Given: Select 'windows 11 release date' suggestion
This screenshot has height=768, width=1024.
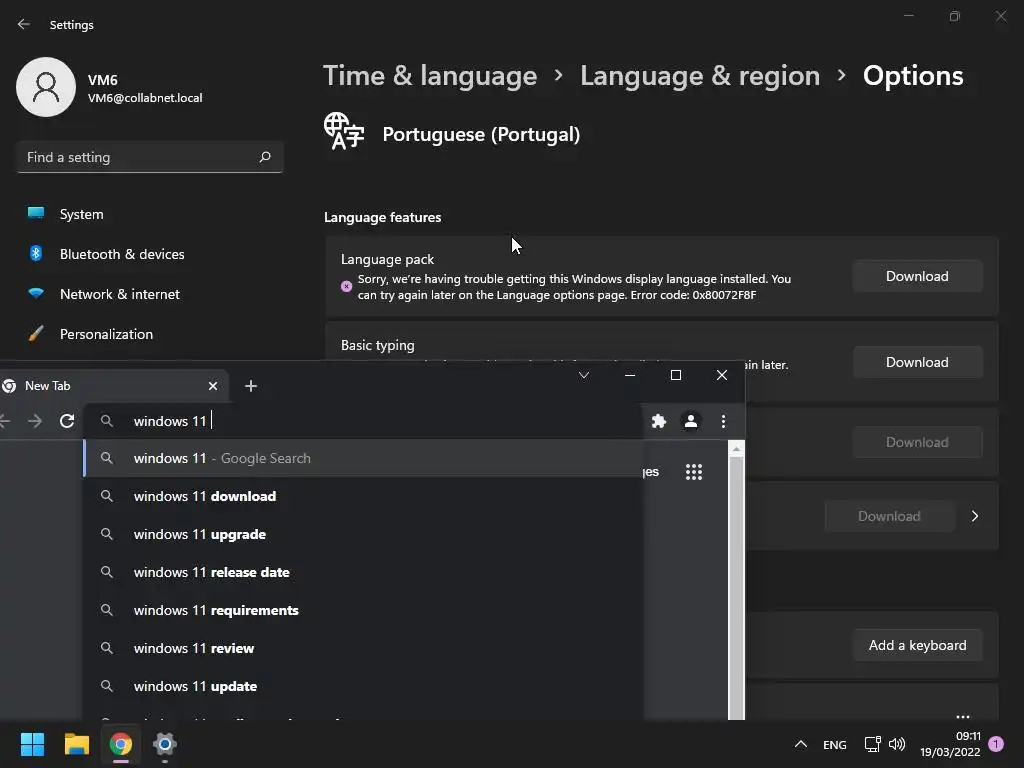Looking at the screenshot, I should (x=363, y=572).
